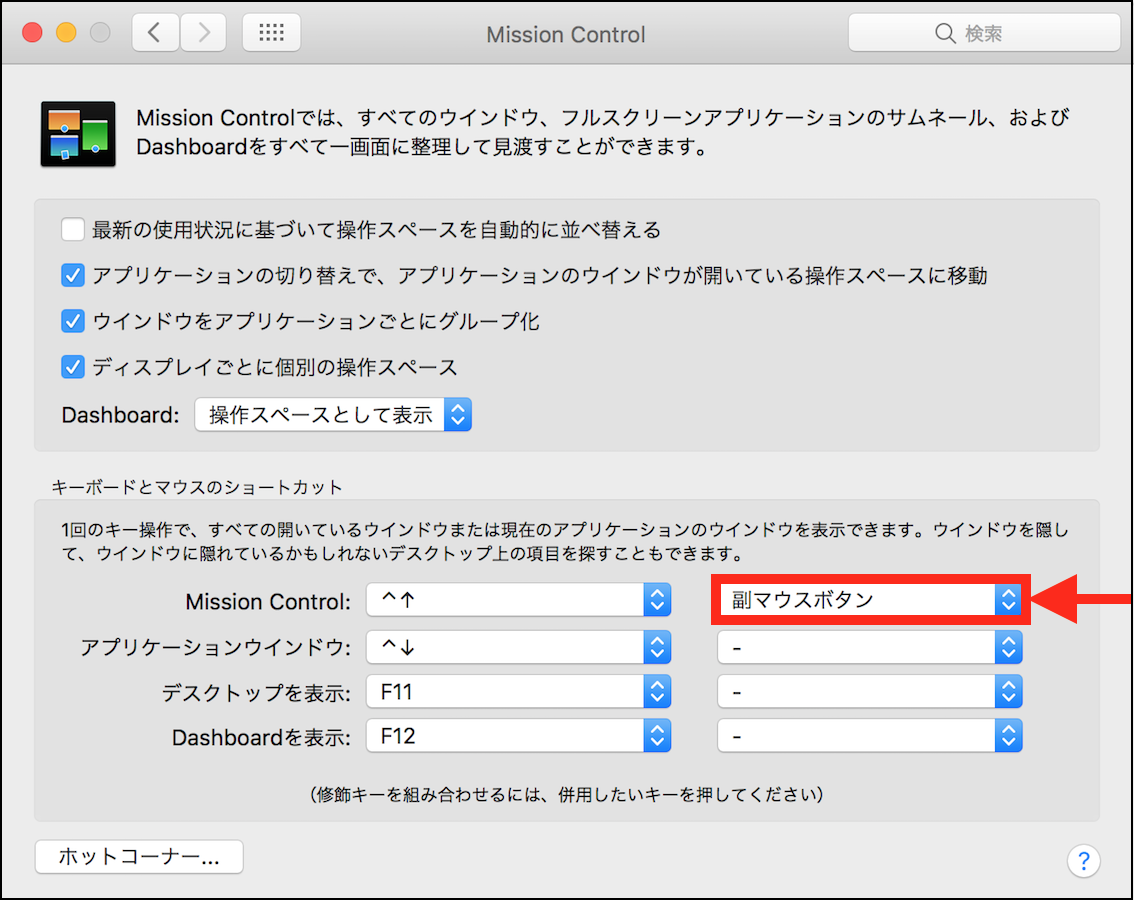This screenshot has height=900, width=1134.
Task: Click the デスクトップを表示: label
Action: 256,693
